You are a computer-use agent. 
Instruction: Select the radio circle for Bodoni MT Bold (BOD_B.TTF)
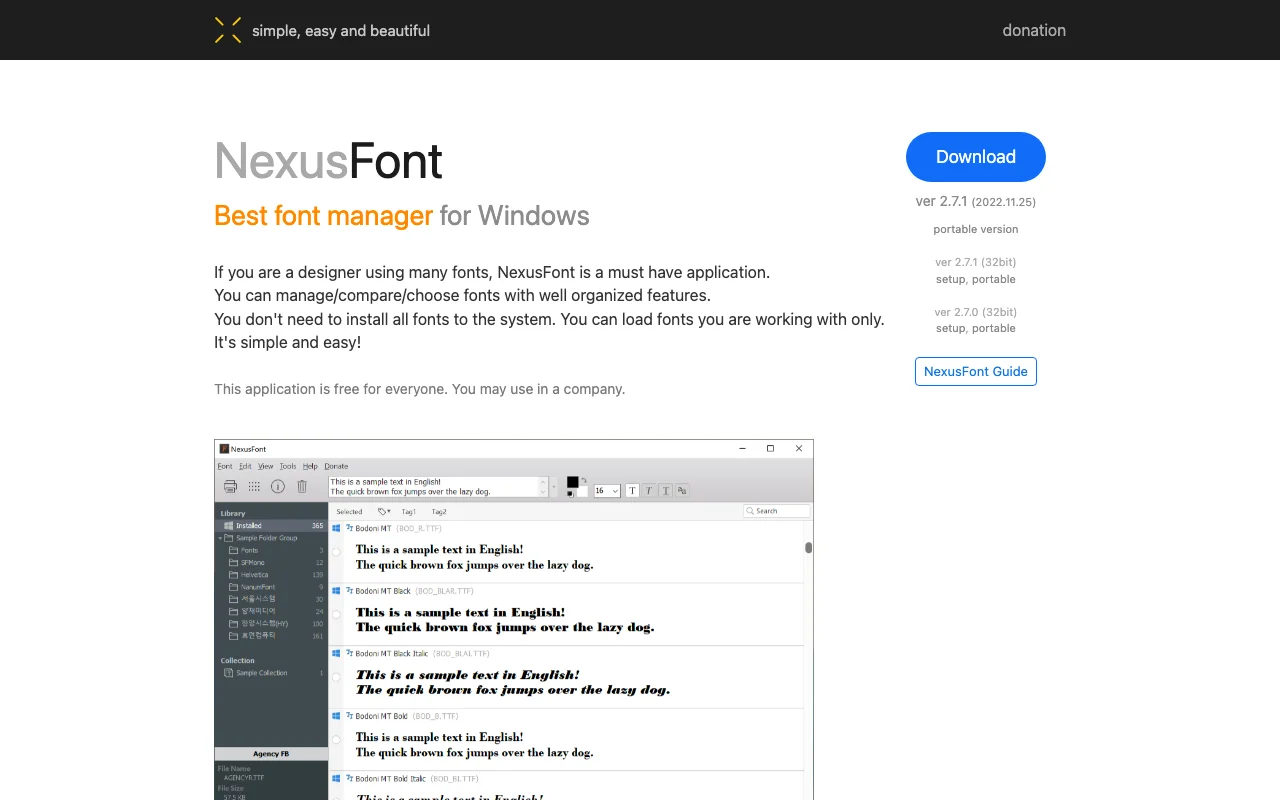[x=336, y=739]
